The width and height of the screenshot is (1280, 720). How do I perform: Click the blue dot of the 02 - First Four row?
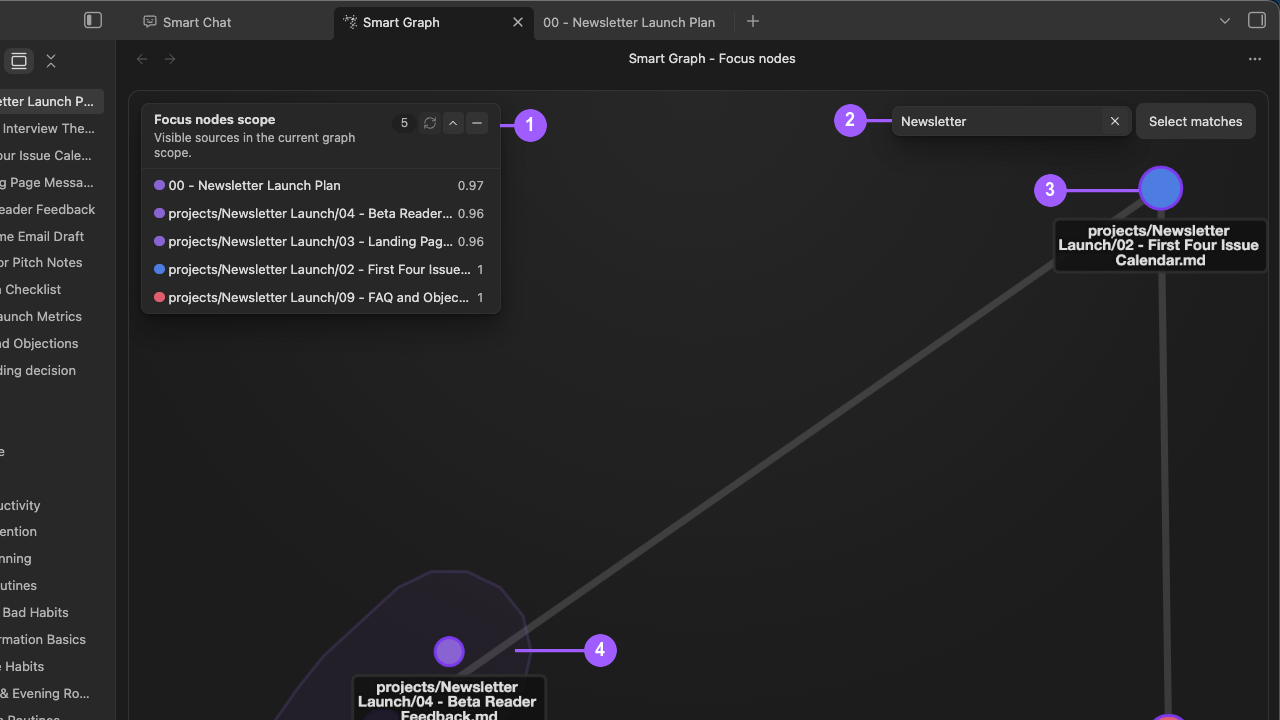(159, 269)
